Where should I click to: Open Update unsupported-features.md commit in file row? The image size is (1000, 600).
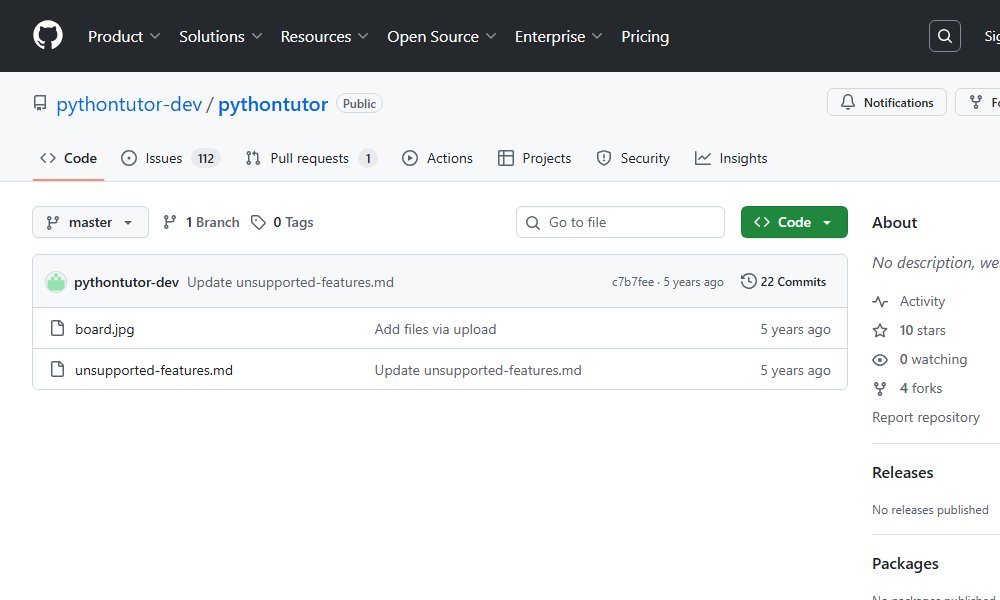(478, 370)
